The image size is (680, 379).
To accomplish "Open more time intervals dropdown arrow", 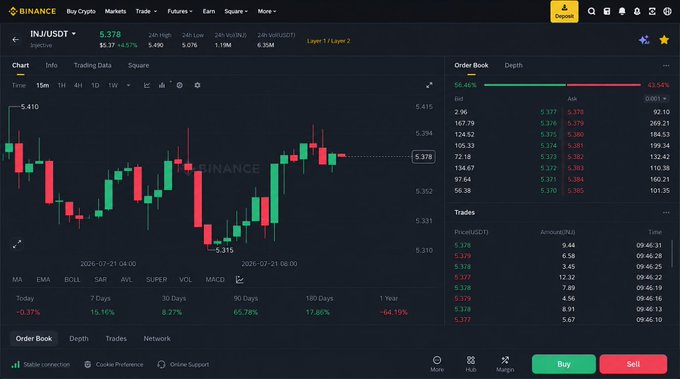I will pos(128,85).
